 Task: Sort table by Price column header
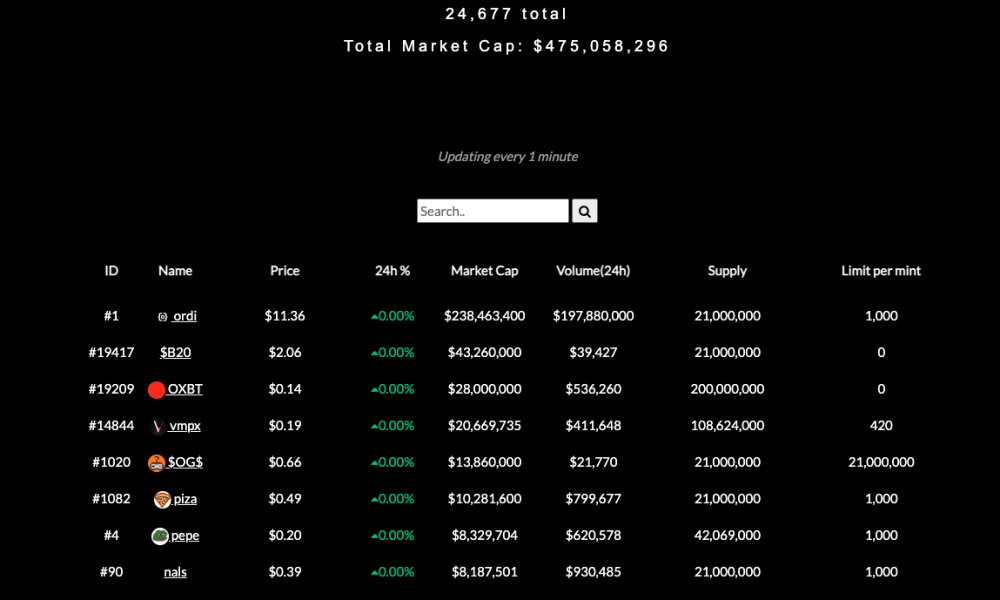(284, 270)
